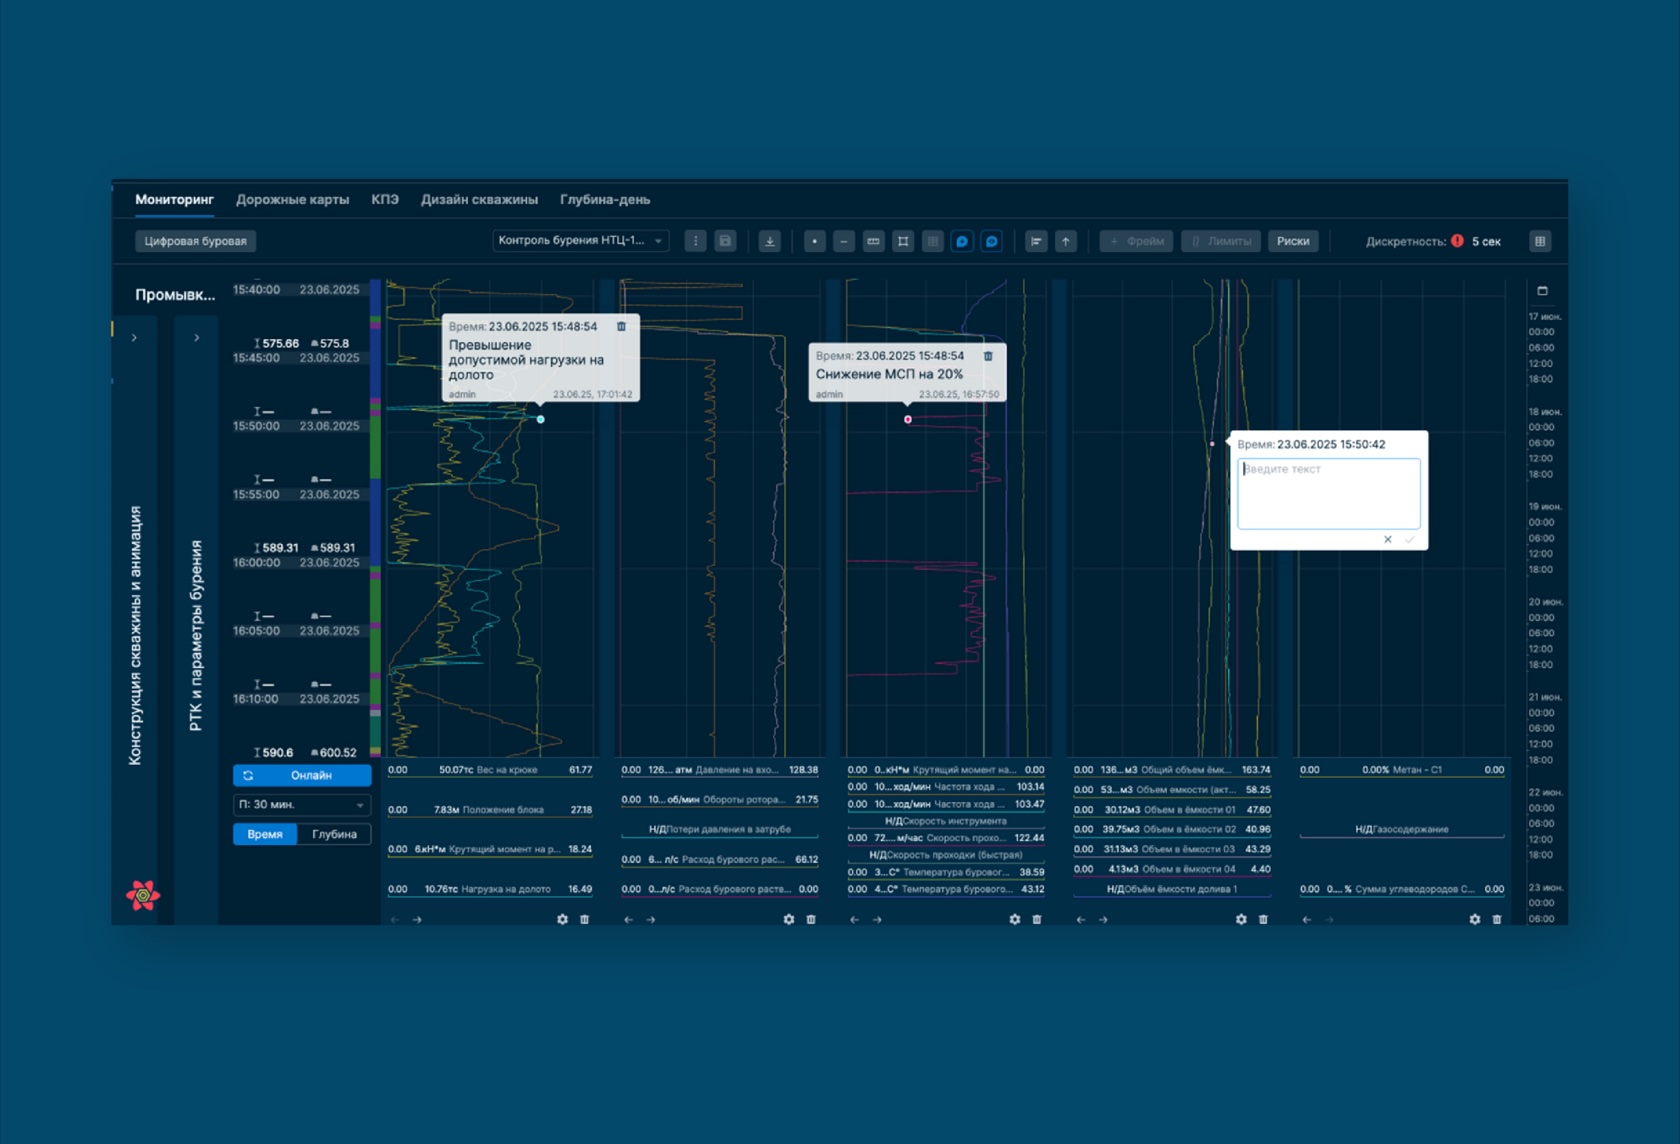Image resolution: width=1680 pixels, height=1144 pixels.
Task: Click the 'Введите текст' comment input field
Action: (1328, 493)
